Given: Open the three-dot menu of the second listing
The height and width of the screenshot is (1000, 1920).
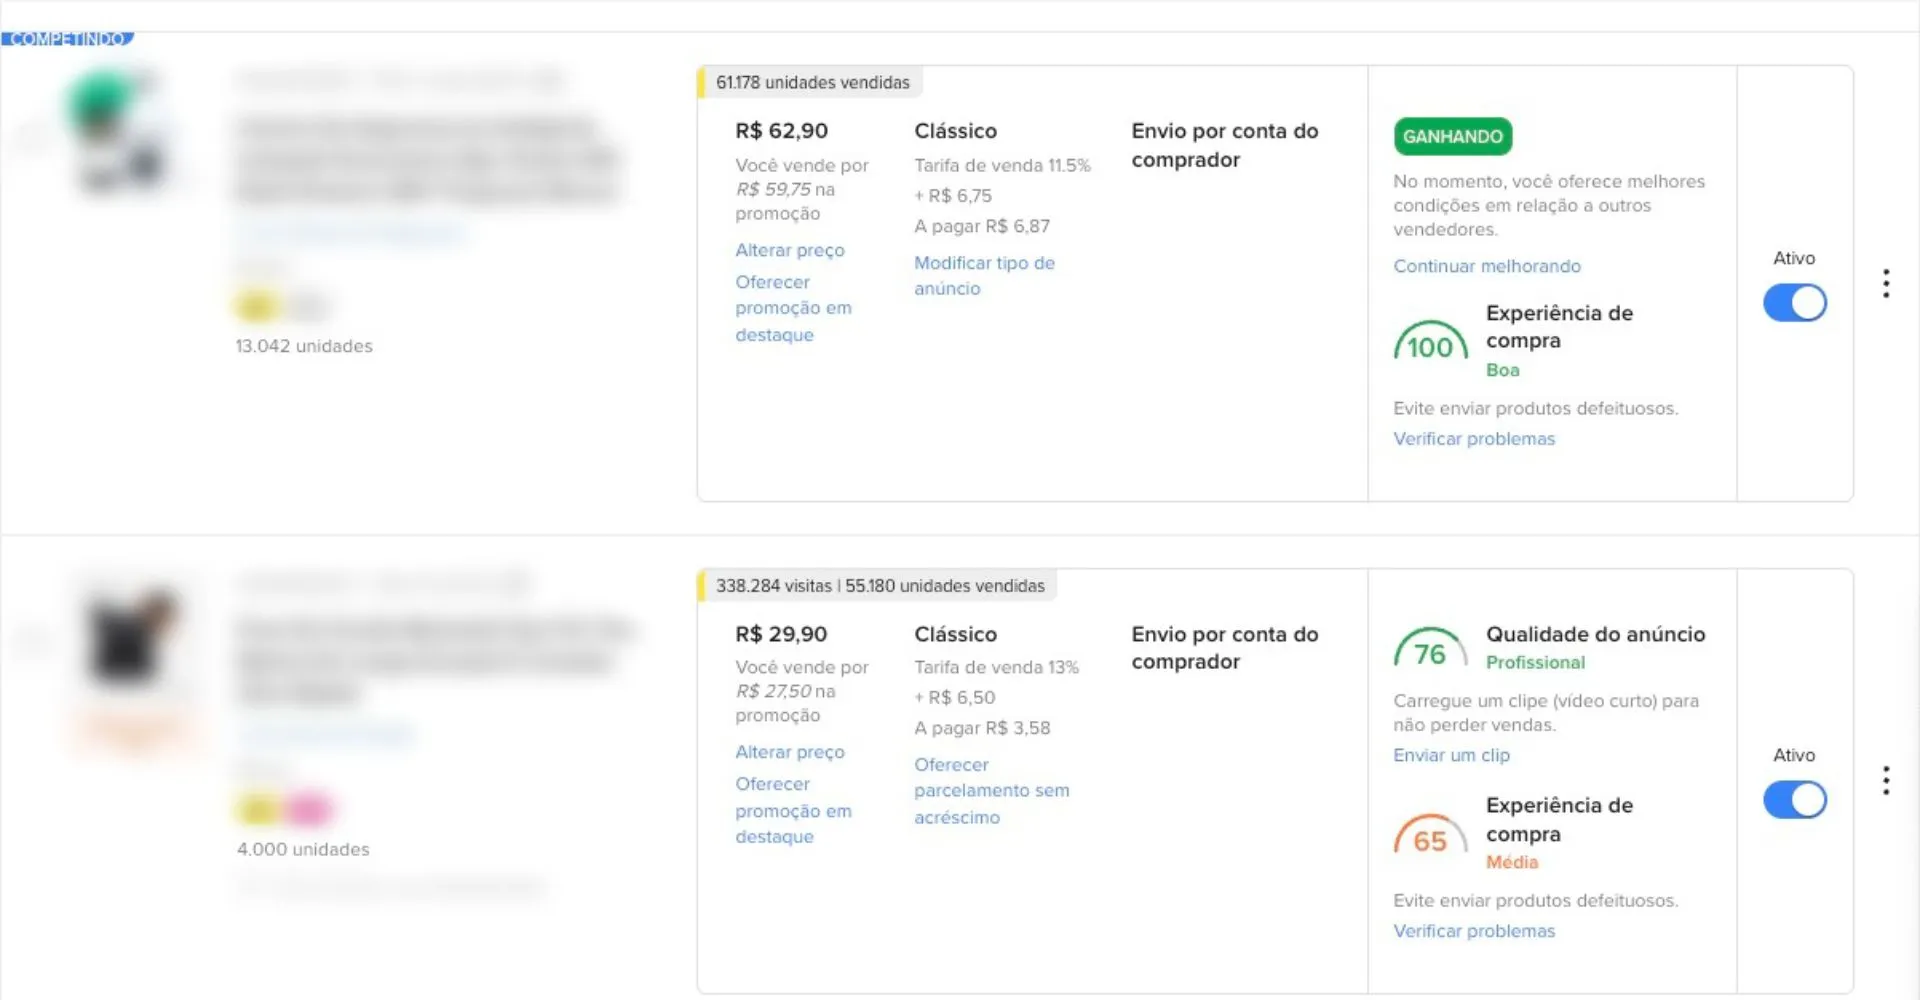Looking at the screenshot, I should (1886, 780).
